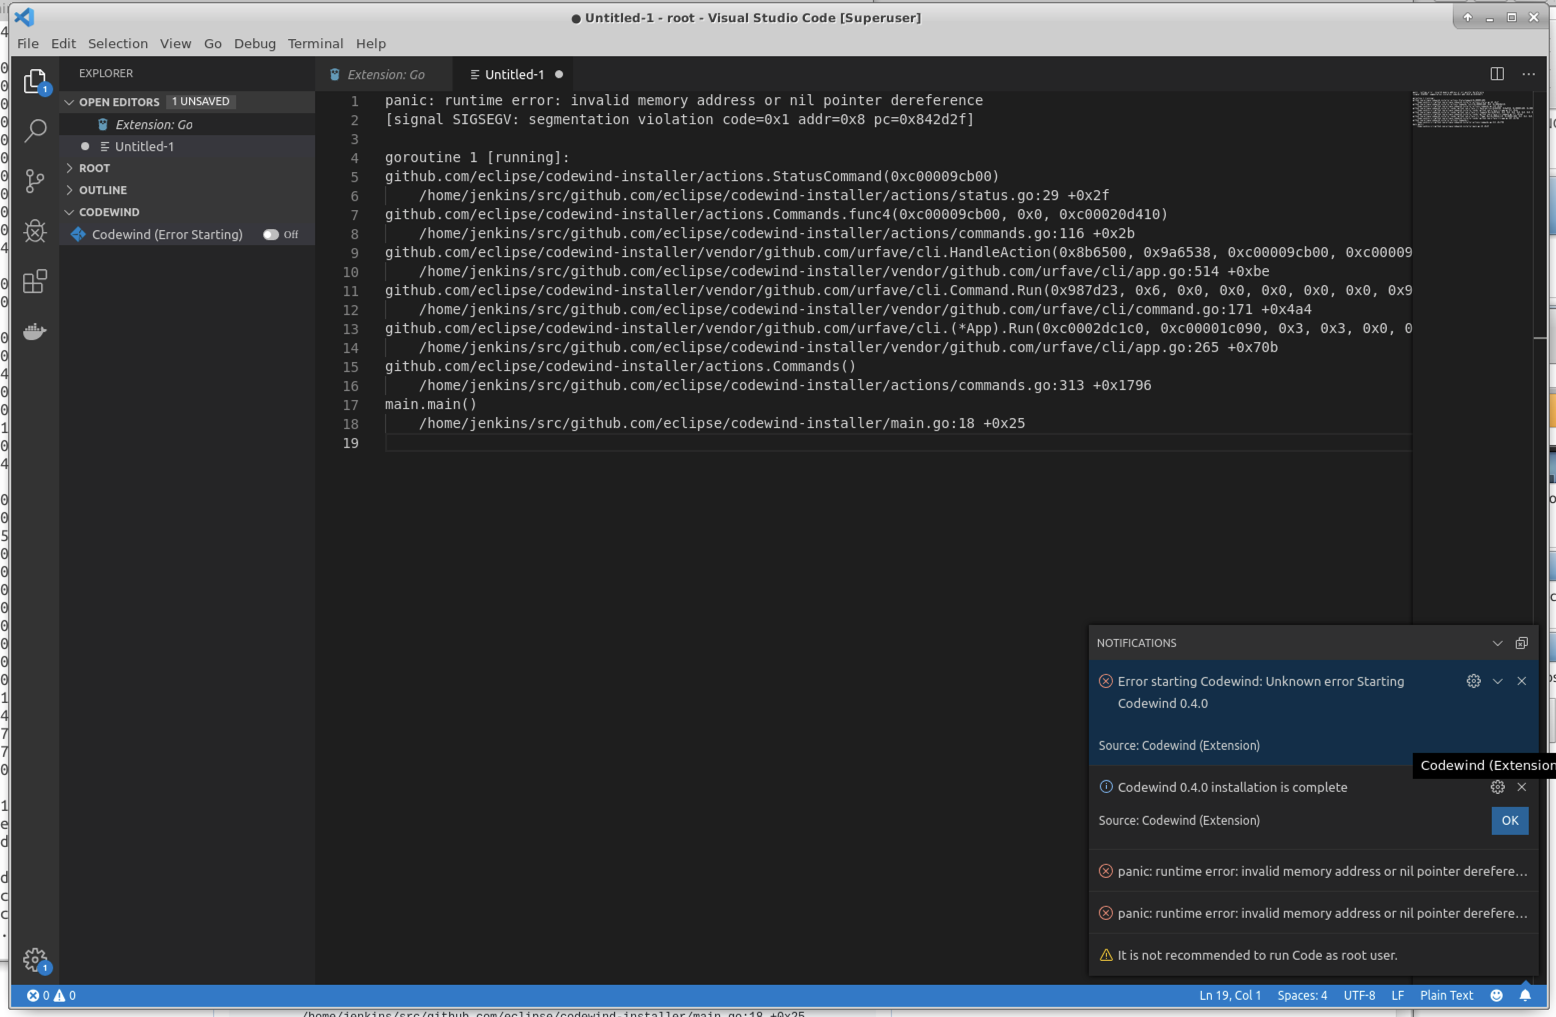Open the Extensions view
Image resolution: width=1556 pixels, height=1017 pixels.
[x=36, y=281]
